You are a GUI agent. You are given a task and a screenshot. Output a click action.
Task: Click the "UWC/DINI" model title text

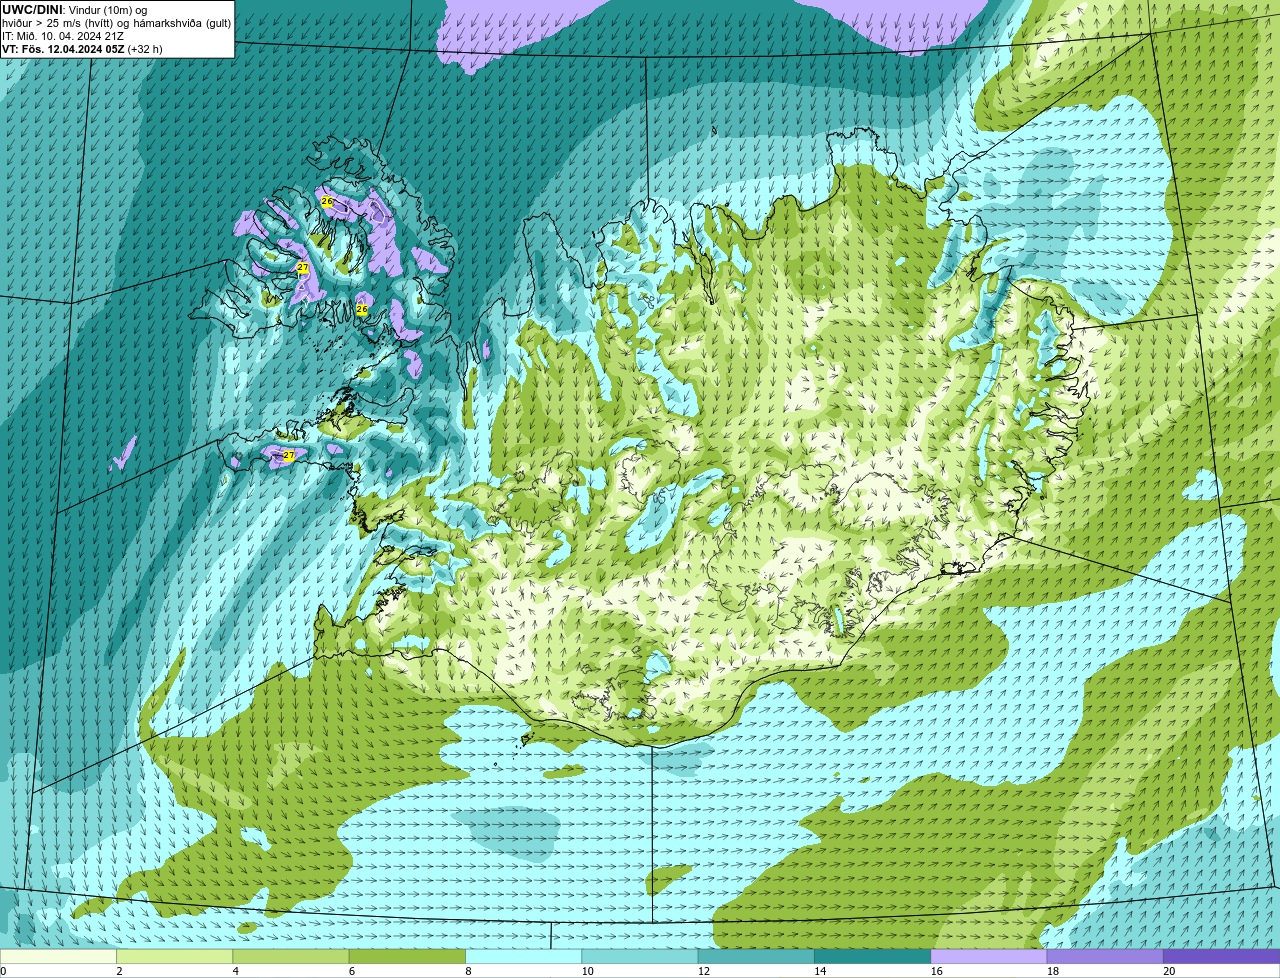pos(33,10)
